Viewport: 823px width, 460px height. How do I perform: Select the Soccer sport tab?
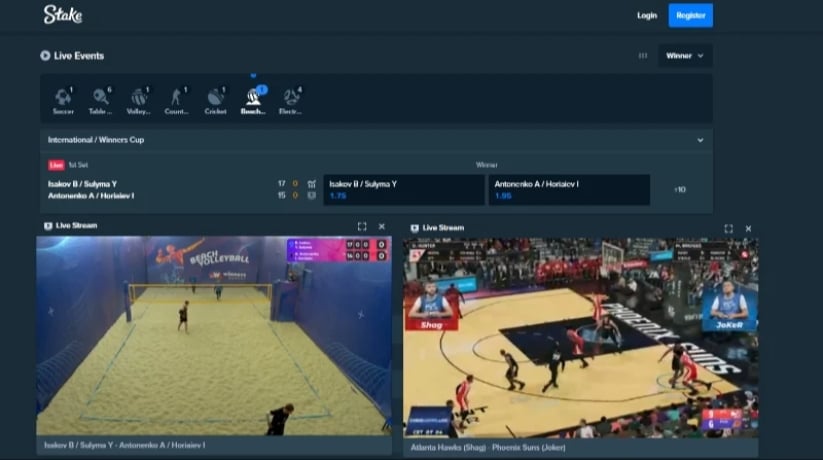pos(63,100)
